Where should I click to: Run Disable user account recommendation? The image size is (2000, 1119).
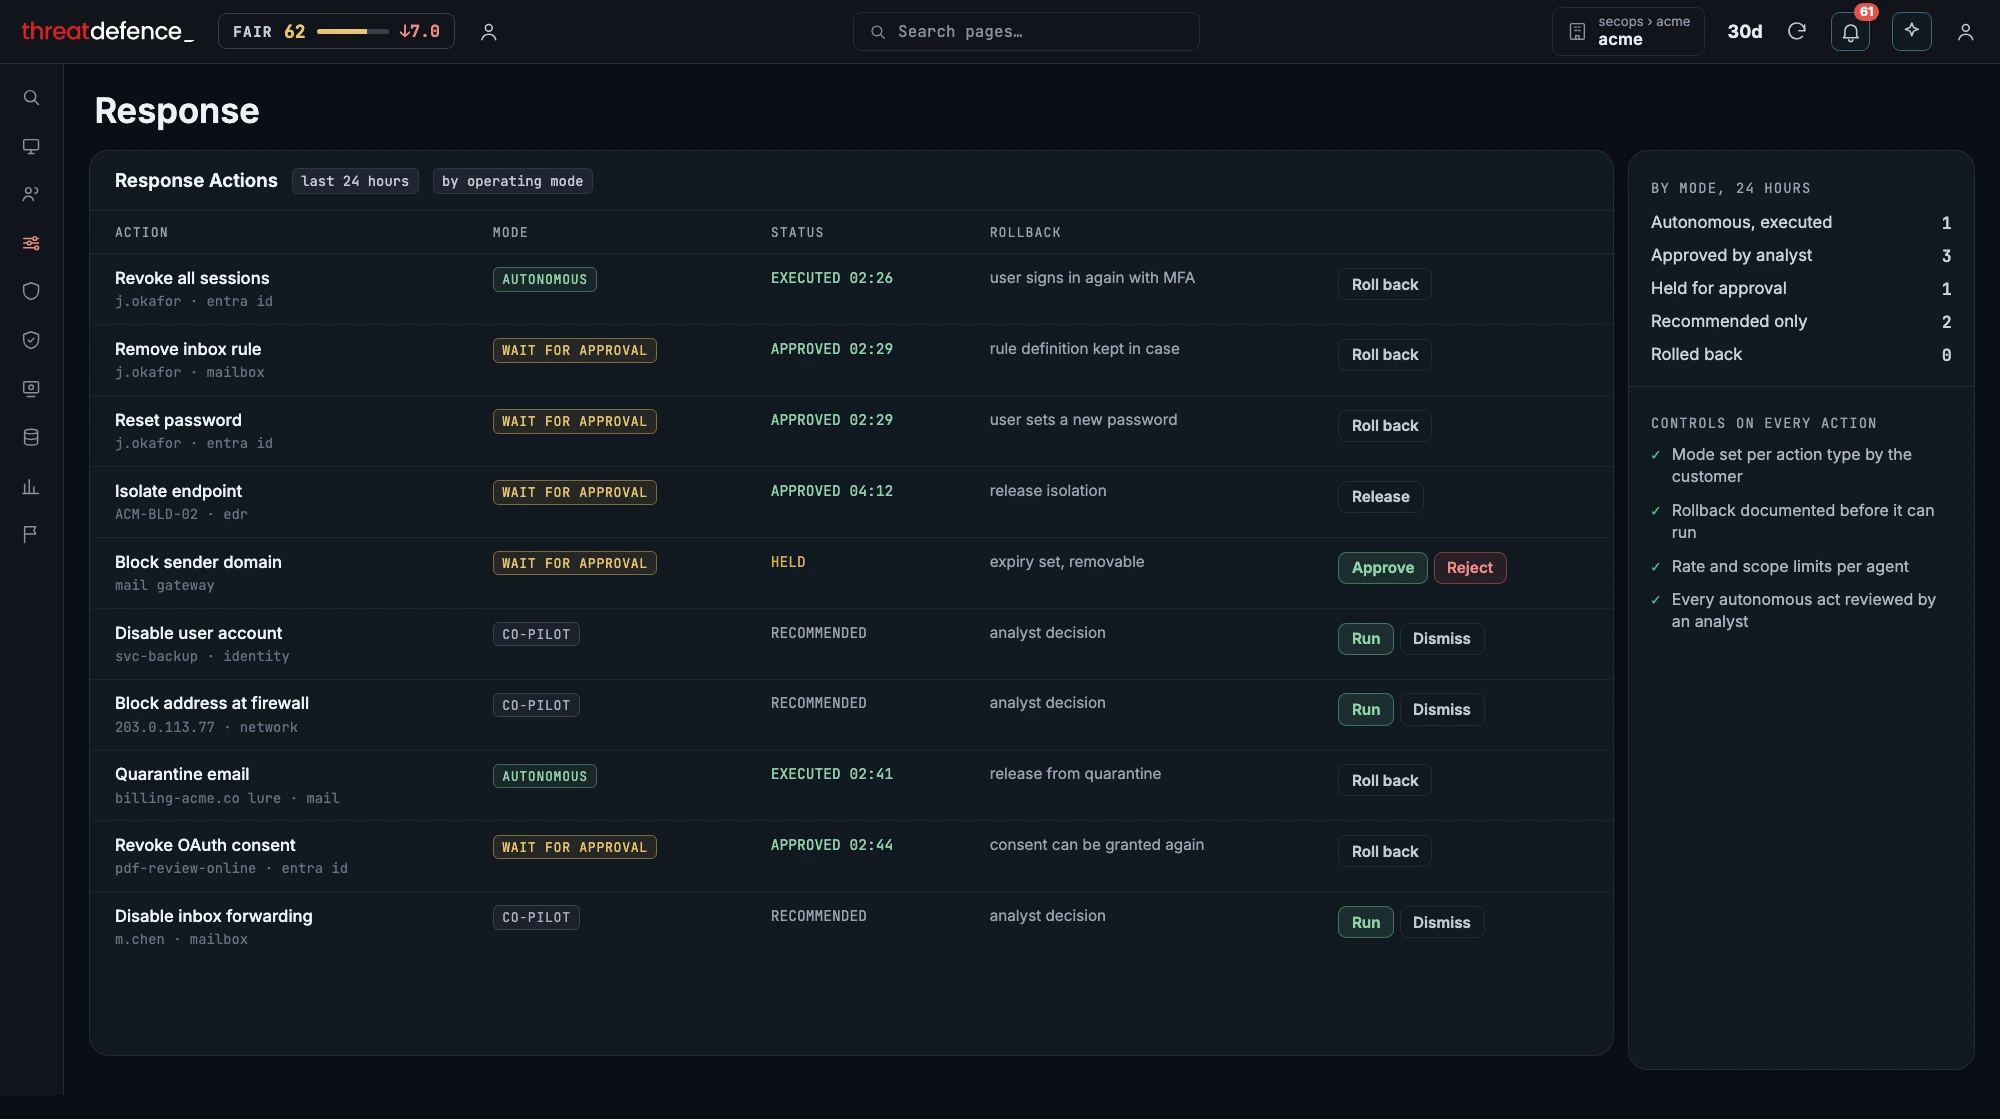coord(1365,639)
